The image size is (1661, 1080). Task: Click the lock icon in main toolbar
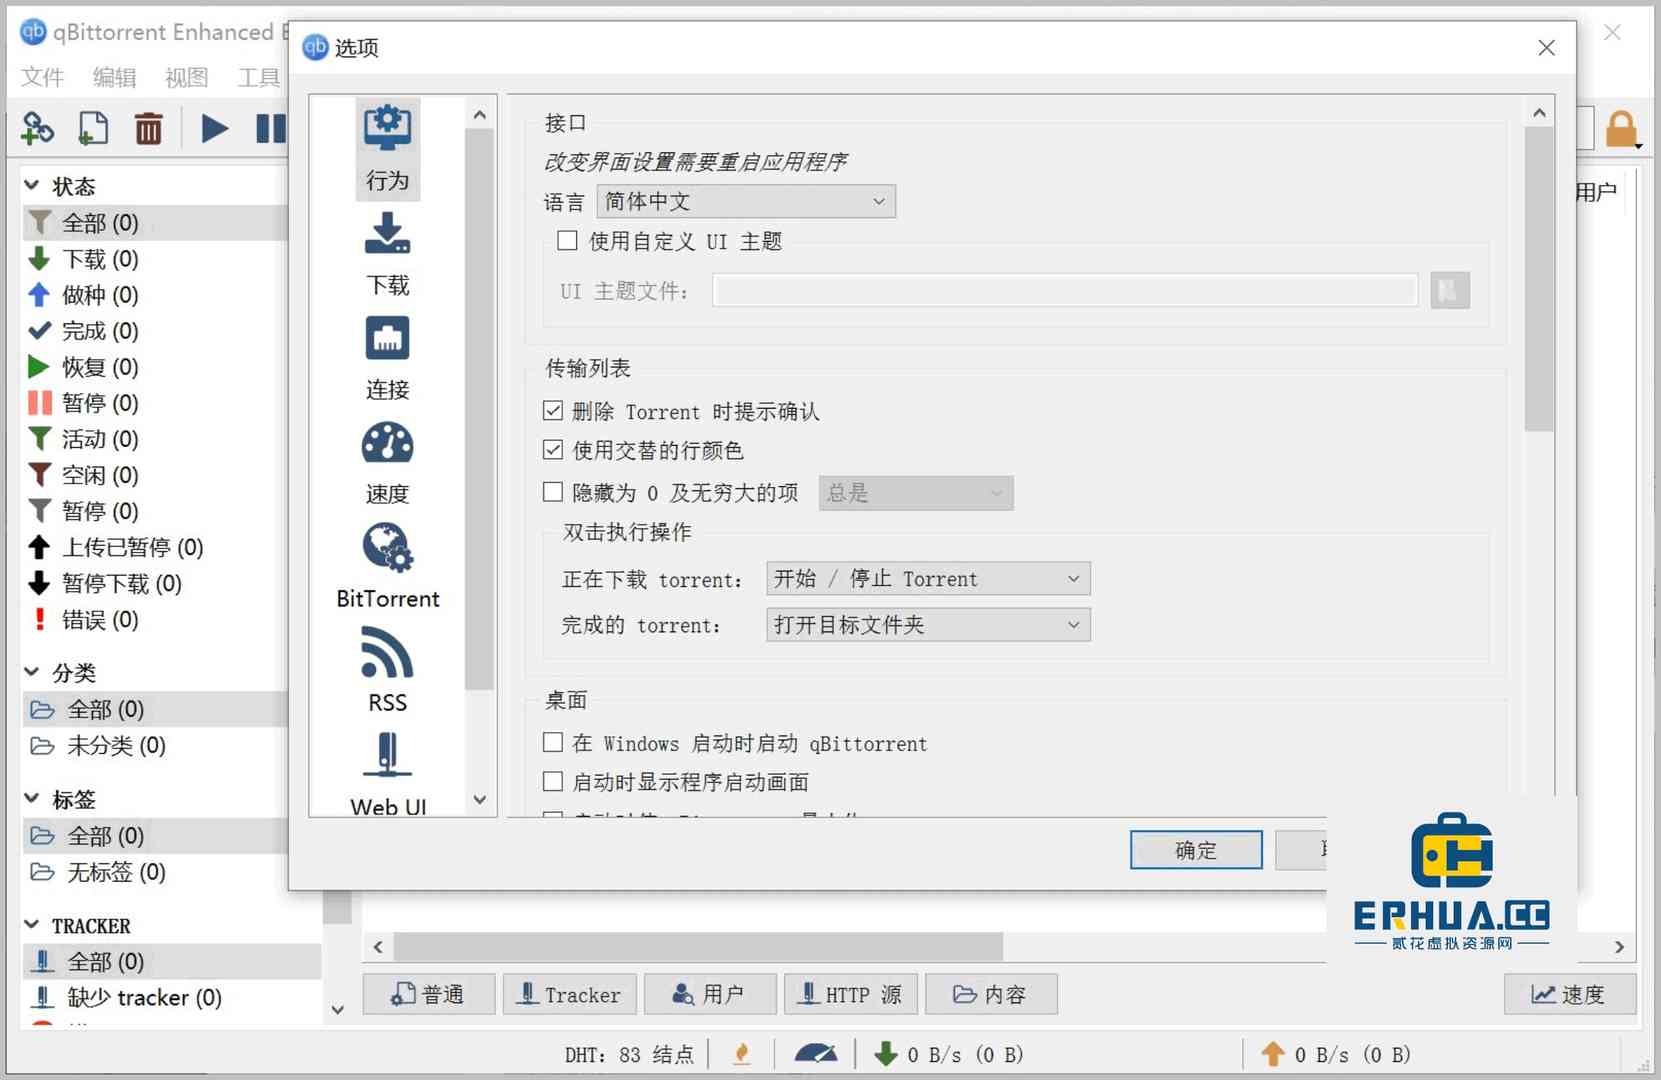click(x=1622, y=130)
